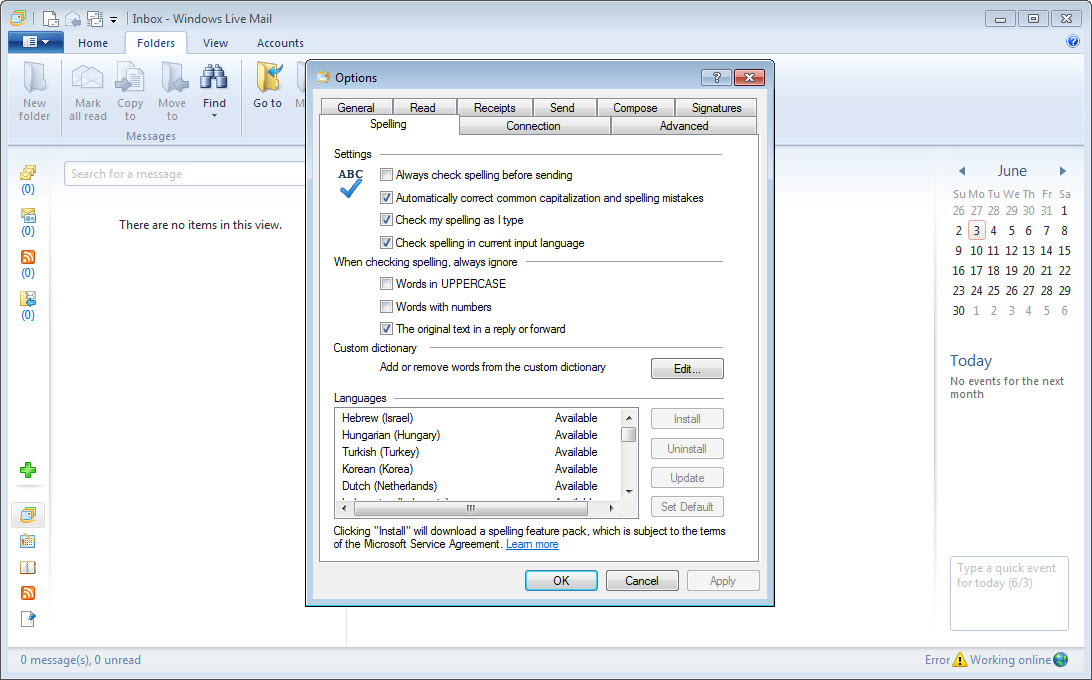This screenshot has height=680, width=1092.
Task: Click the Error warning triangle icon
Action: coord(960,660)
